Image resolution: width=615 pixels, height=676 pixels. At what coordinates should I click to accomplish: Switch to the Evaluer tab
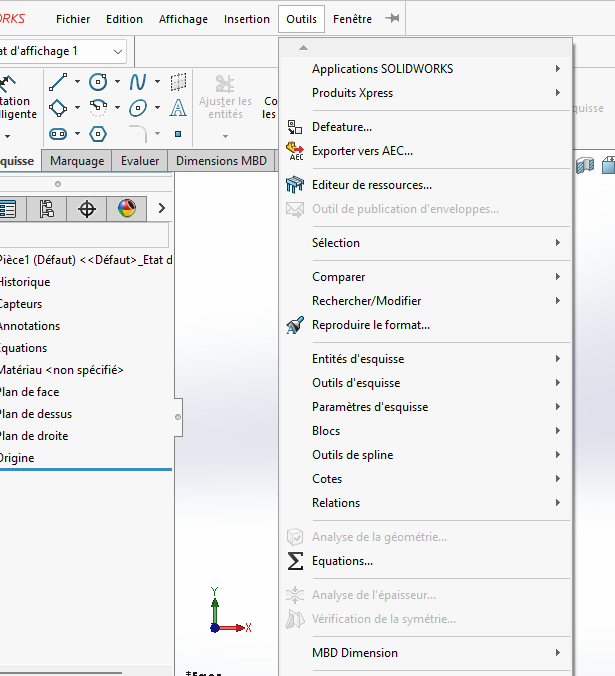(x=140, y=161)
